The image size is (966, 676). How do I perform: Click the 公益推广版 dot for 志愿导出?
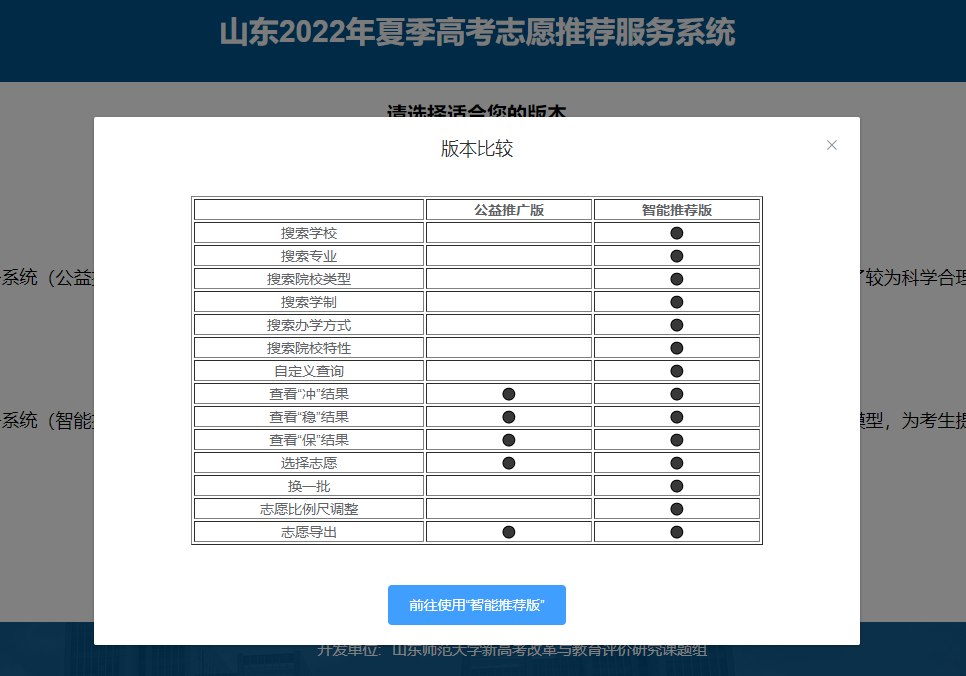(x=508, y=531)
